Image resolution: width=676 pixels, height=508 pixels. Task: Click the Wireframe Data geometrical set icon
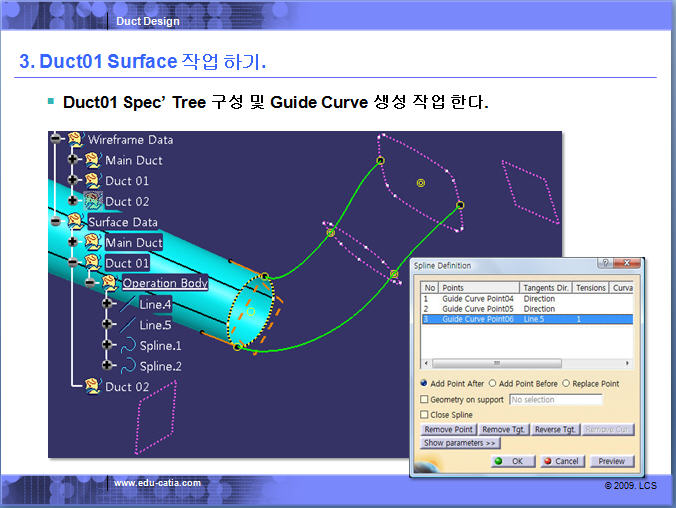(x=74, y=140)
